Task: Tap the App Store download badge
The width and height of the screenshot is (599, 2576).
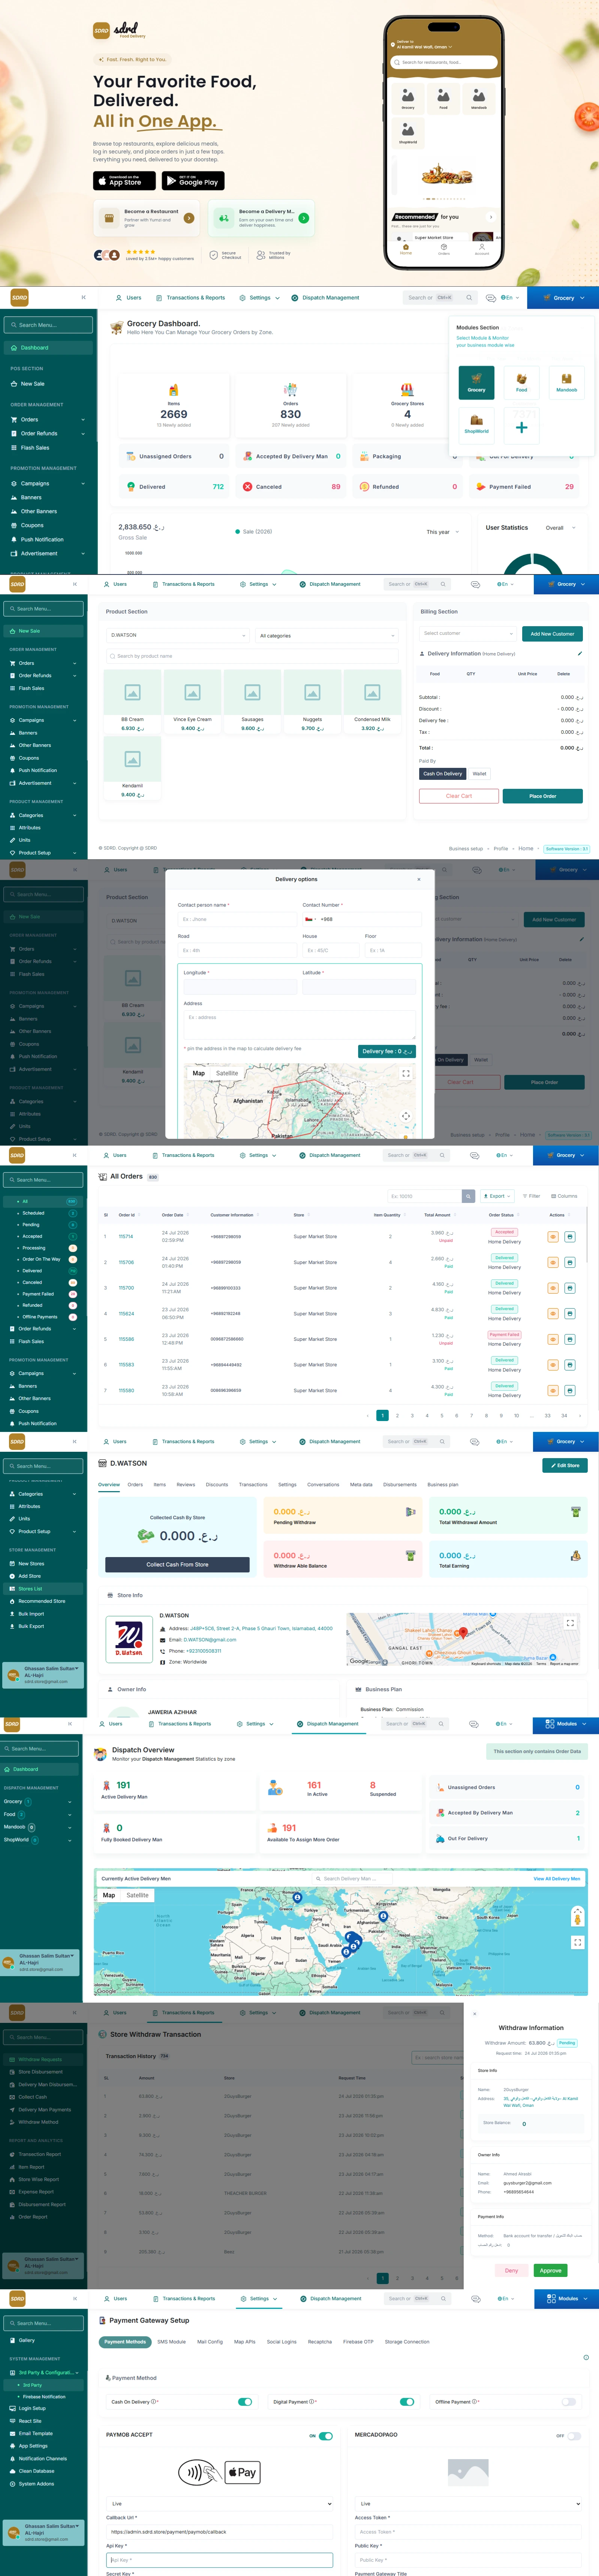Action: point(124,181)
